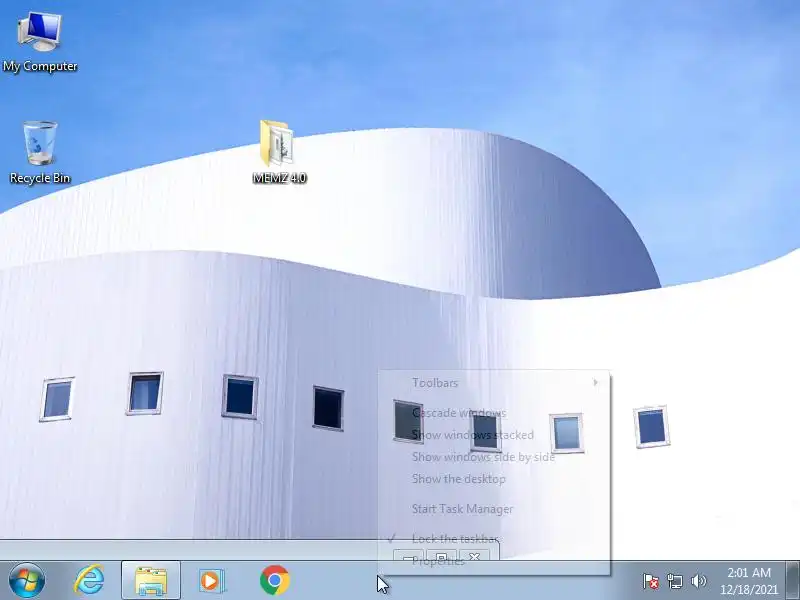Expand the Toolbars submenu arrow
Image resolution: width=800 pixels, height=600 pixels.
595,383
